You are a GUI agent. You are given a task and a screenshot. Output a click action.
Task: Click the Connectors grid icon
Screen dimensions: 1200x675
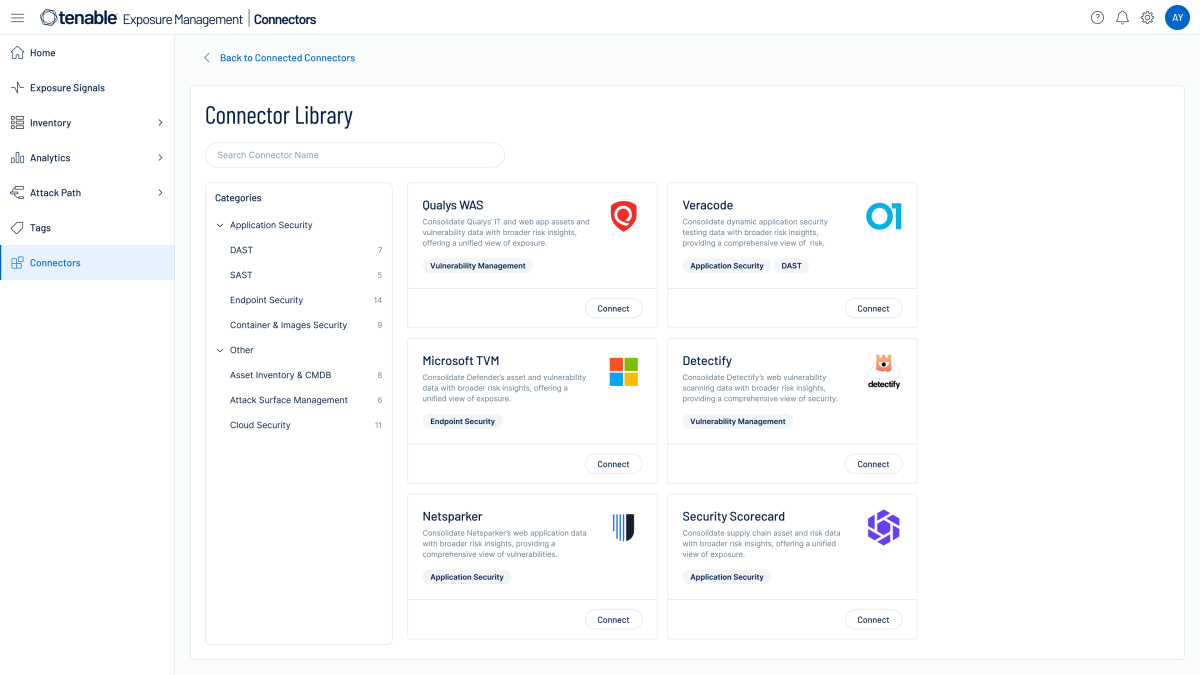(17, 263)
